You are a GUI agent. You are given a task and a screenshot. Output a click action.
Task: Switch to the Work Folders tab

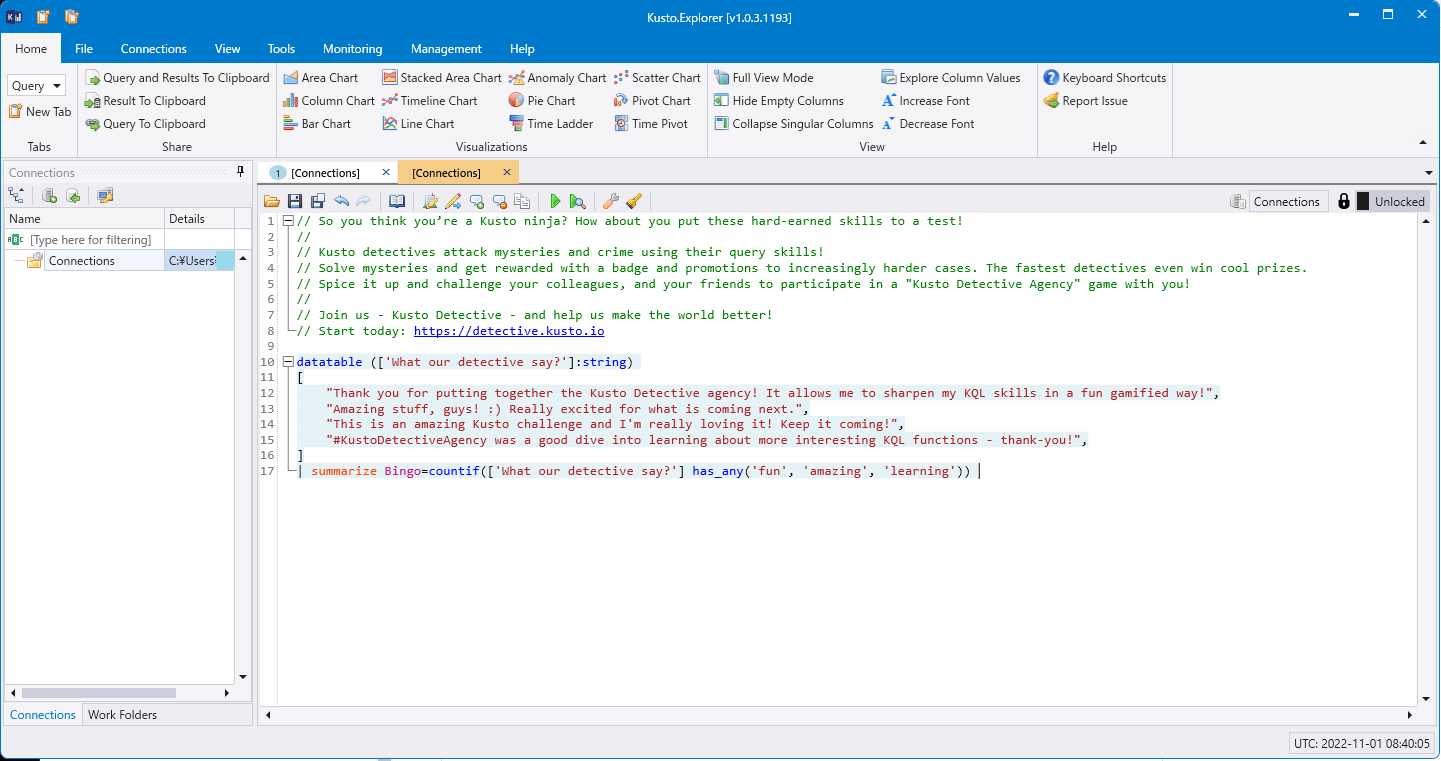[x=122, y=714]
